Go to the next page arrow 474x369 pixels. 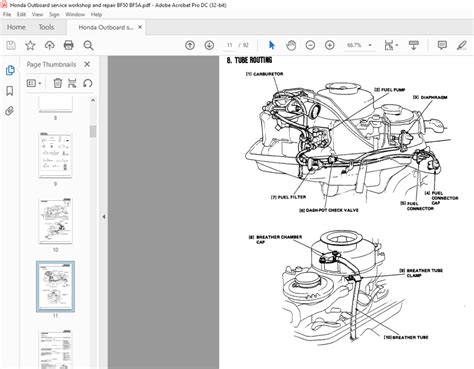point(209,45)
